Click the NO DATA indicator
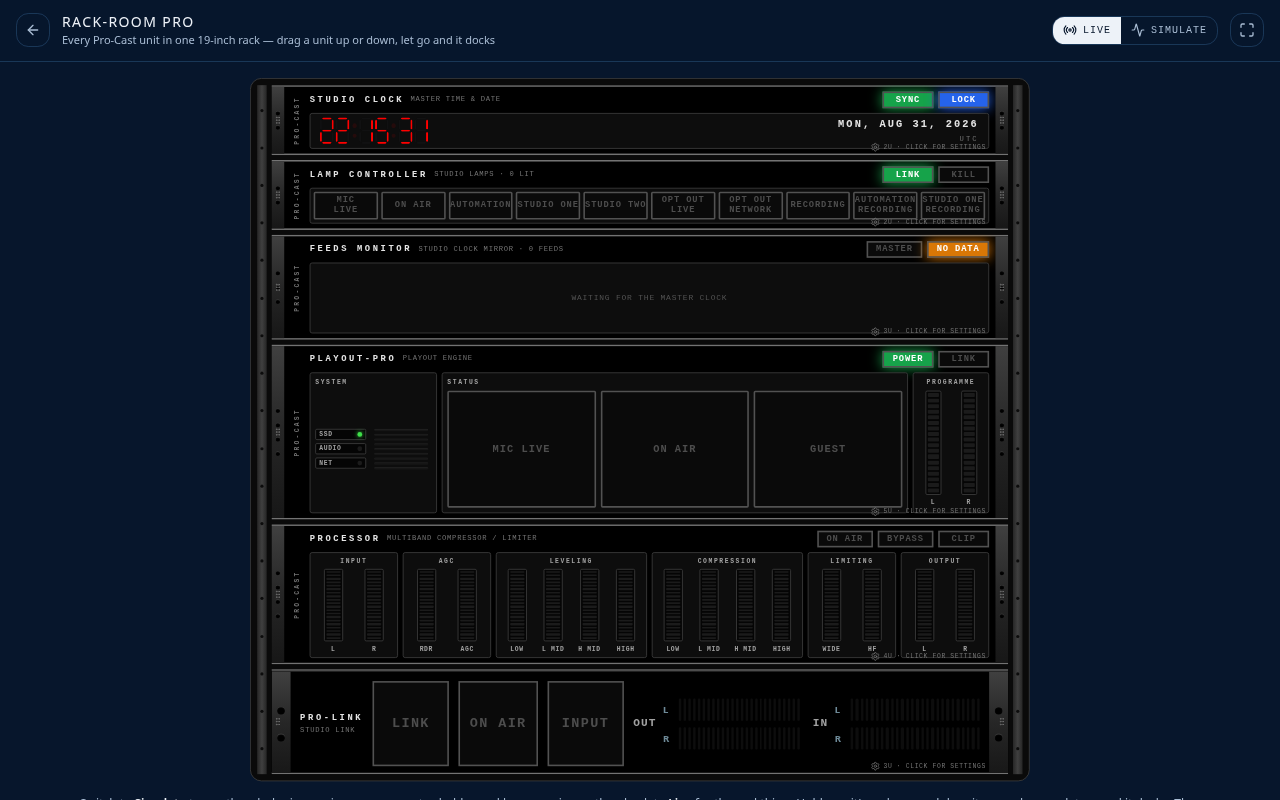Image resolution: width=1280 pixels, height=800 pixels. [x=958, y=249]
